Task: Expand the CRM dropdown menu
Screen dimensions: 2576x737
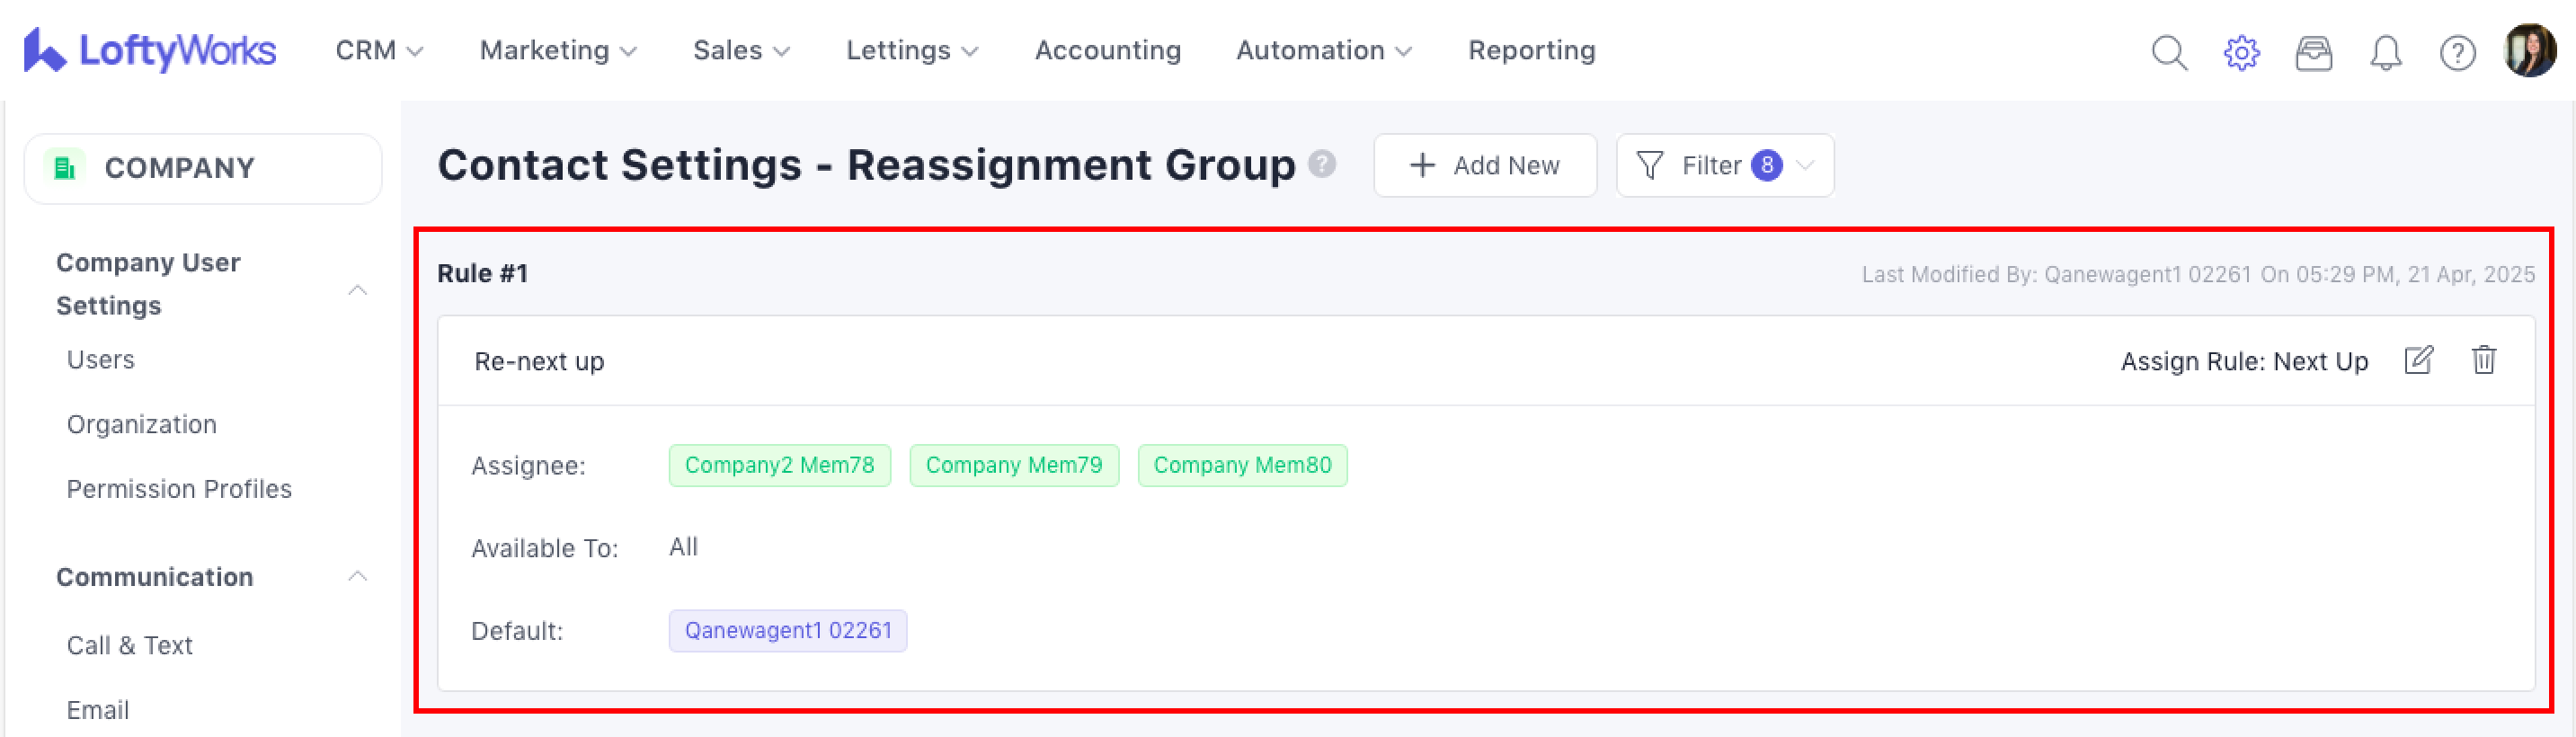Action: click(x=379, y=50)
